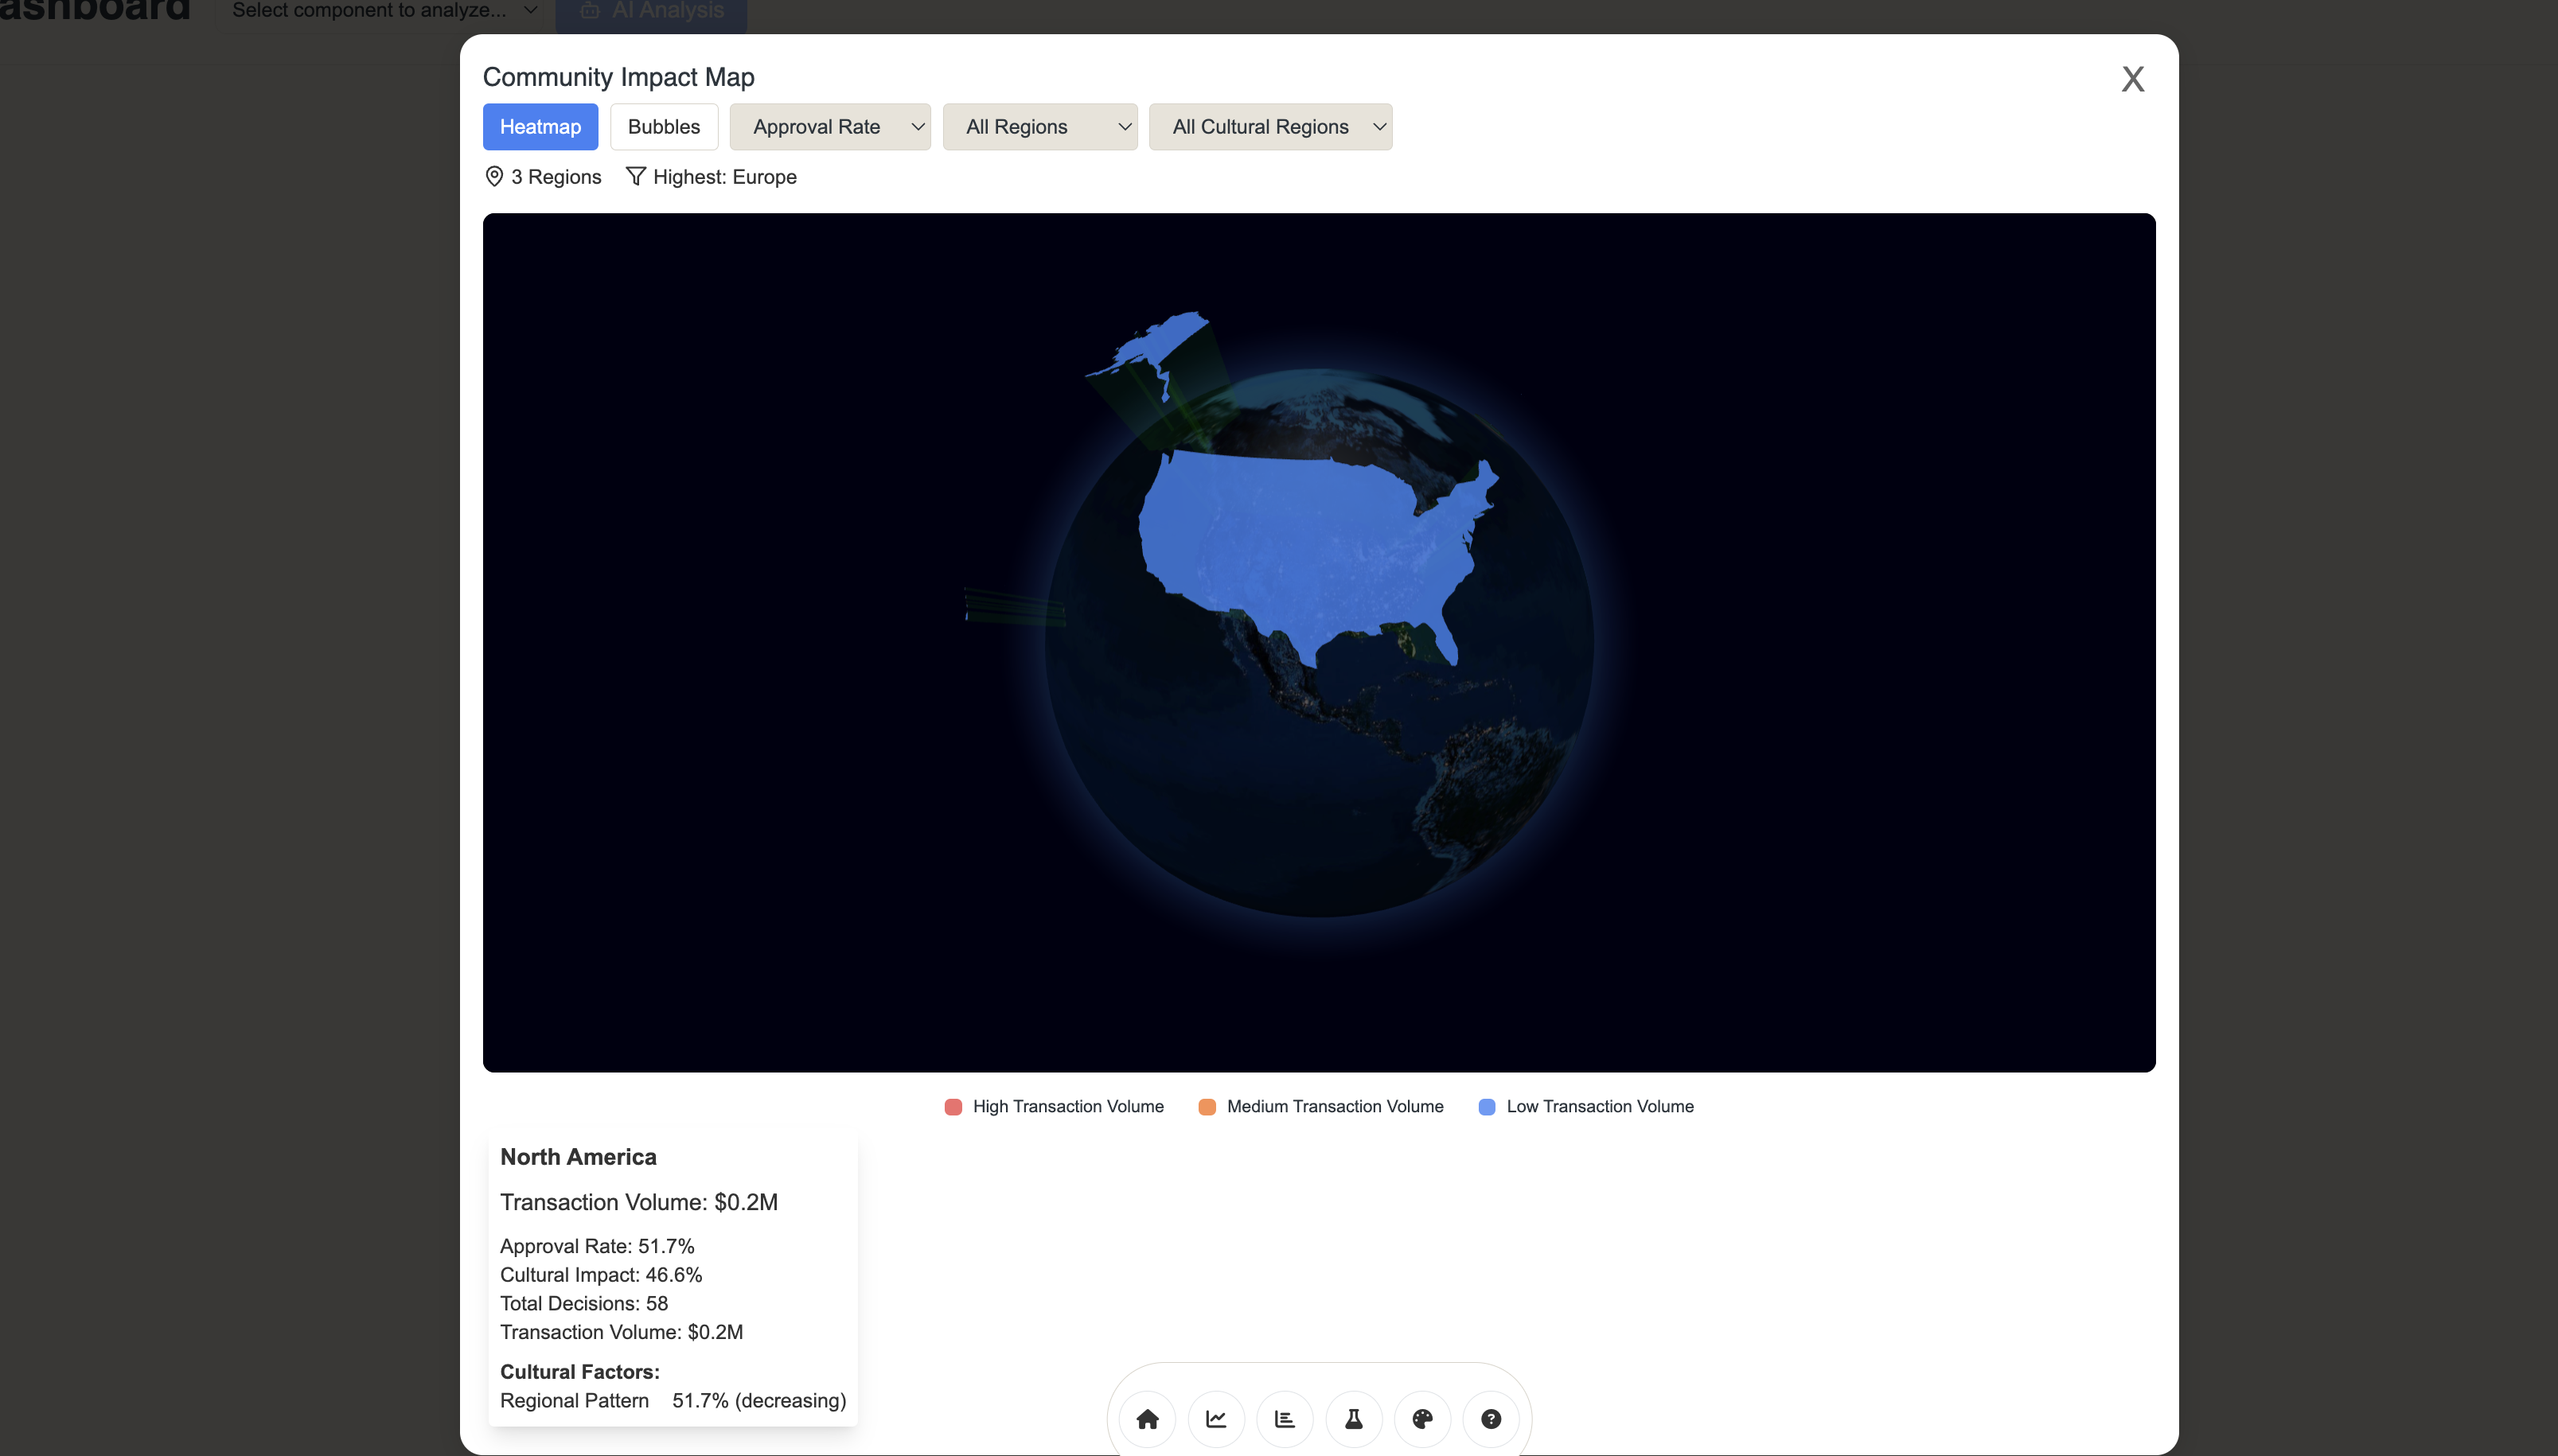Viewport: 2558px width, 1456px height.
Task: Click the High Transaction Volume legend swatch
Action: point(953,1106)
